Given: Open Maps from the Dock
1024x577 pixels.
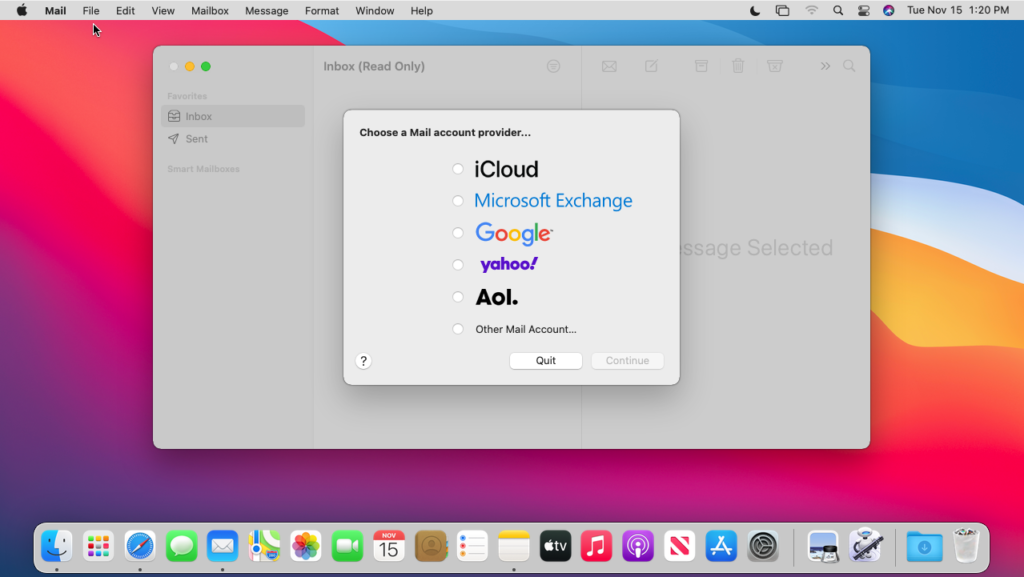Looking at the screenshot, I should point(264,546).
